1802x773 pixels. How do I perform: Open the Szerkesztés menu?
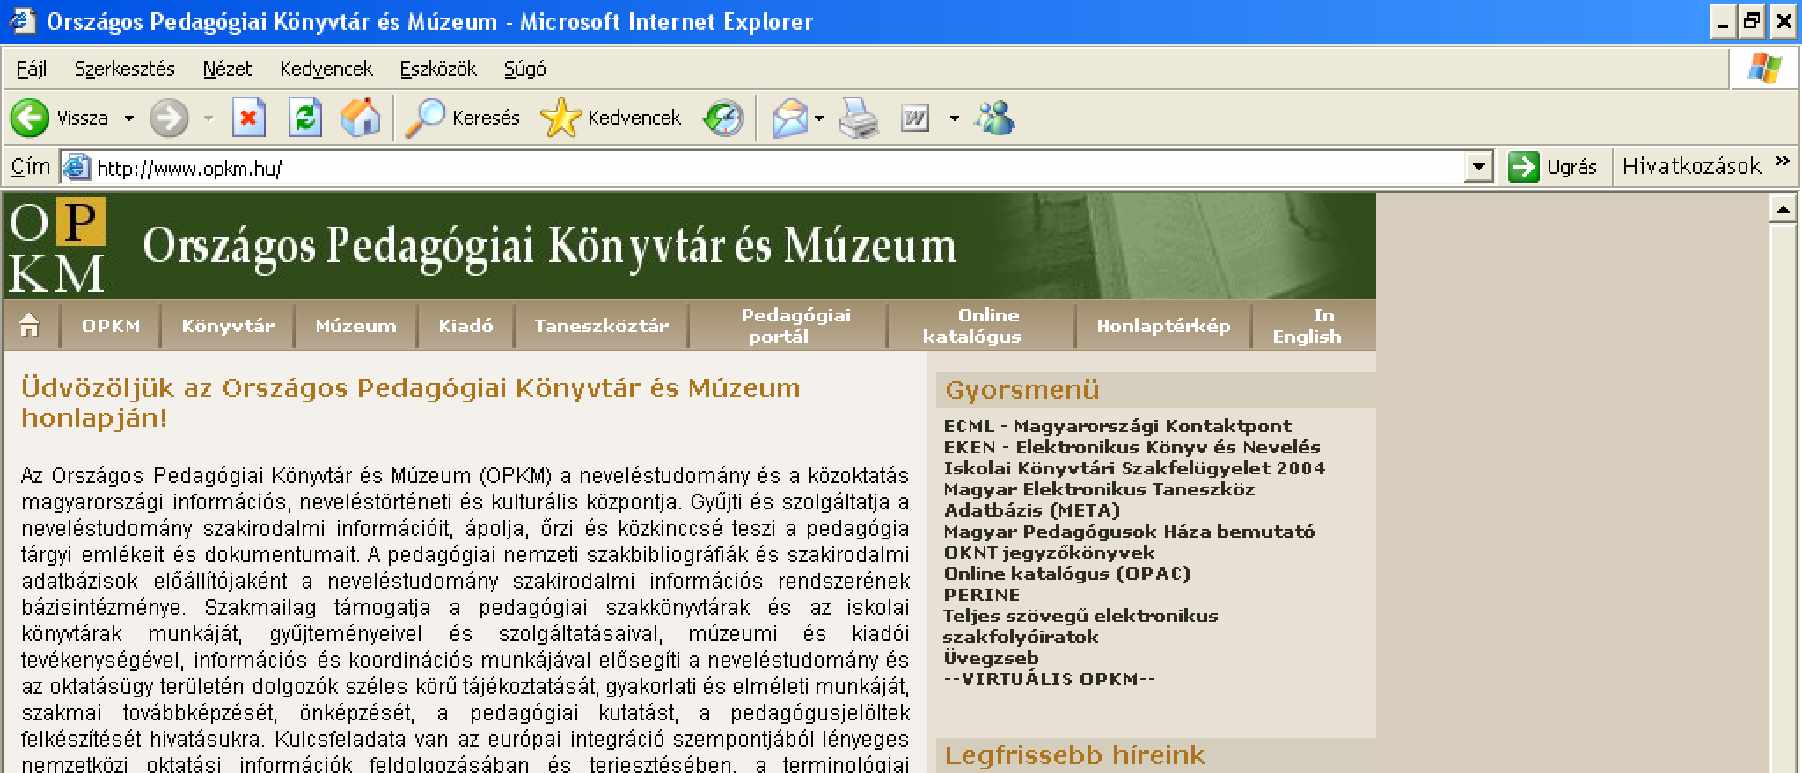coord(125,68)
